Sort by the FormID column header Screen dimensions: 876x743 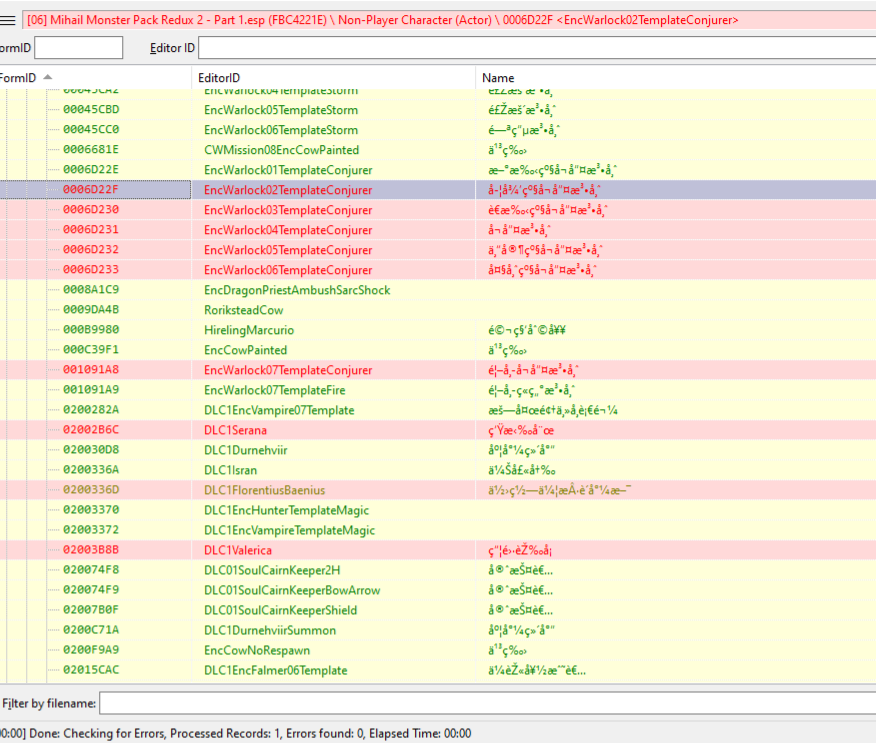coord(95,78)
